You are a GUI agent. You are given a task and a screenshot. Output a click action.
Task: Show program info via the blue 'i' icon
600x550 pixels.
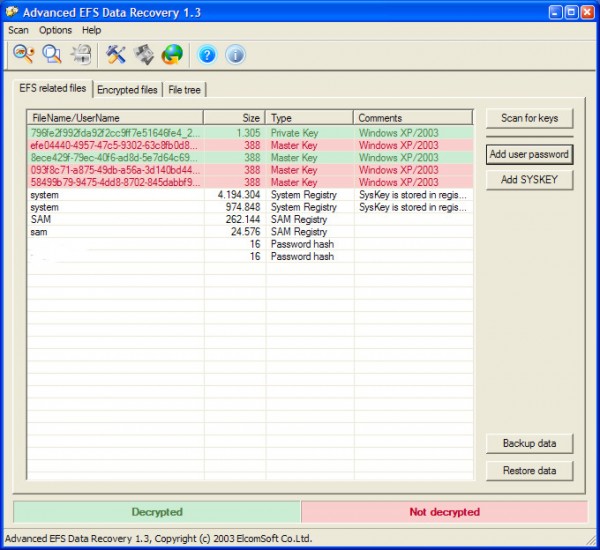coord(235,55)
